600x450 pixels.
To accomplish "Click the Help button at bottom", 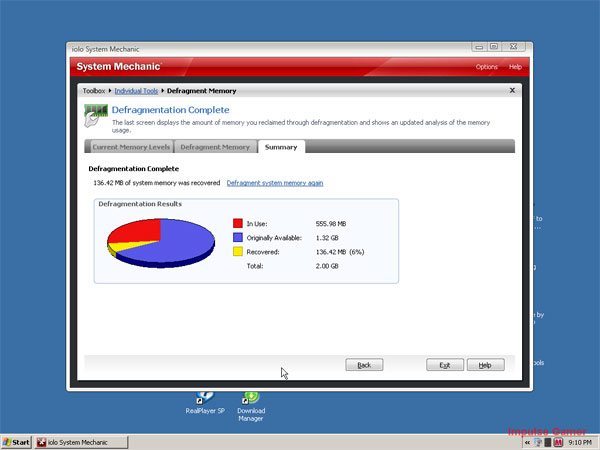I will point(486,365).
